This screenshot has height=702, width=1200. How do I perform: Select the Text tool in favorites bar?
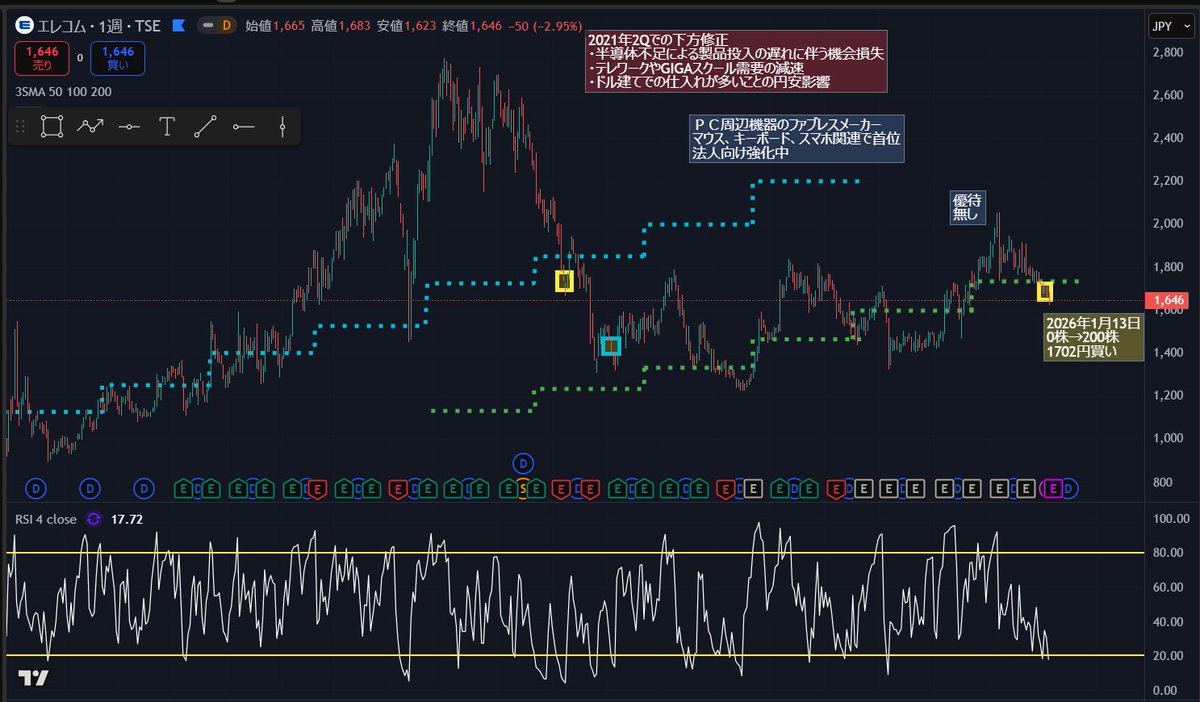(x=167, y=126)
